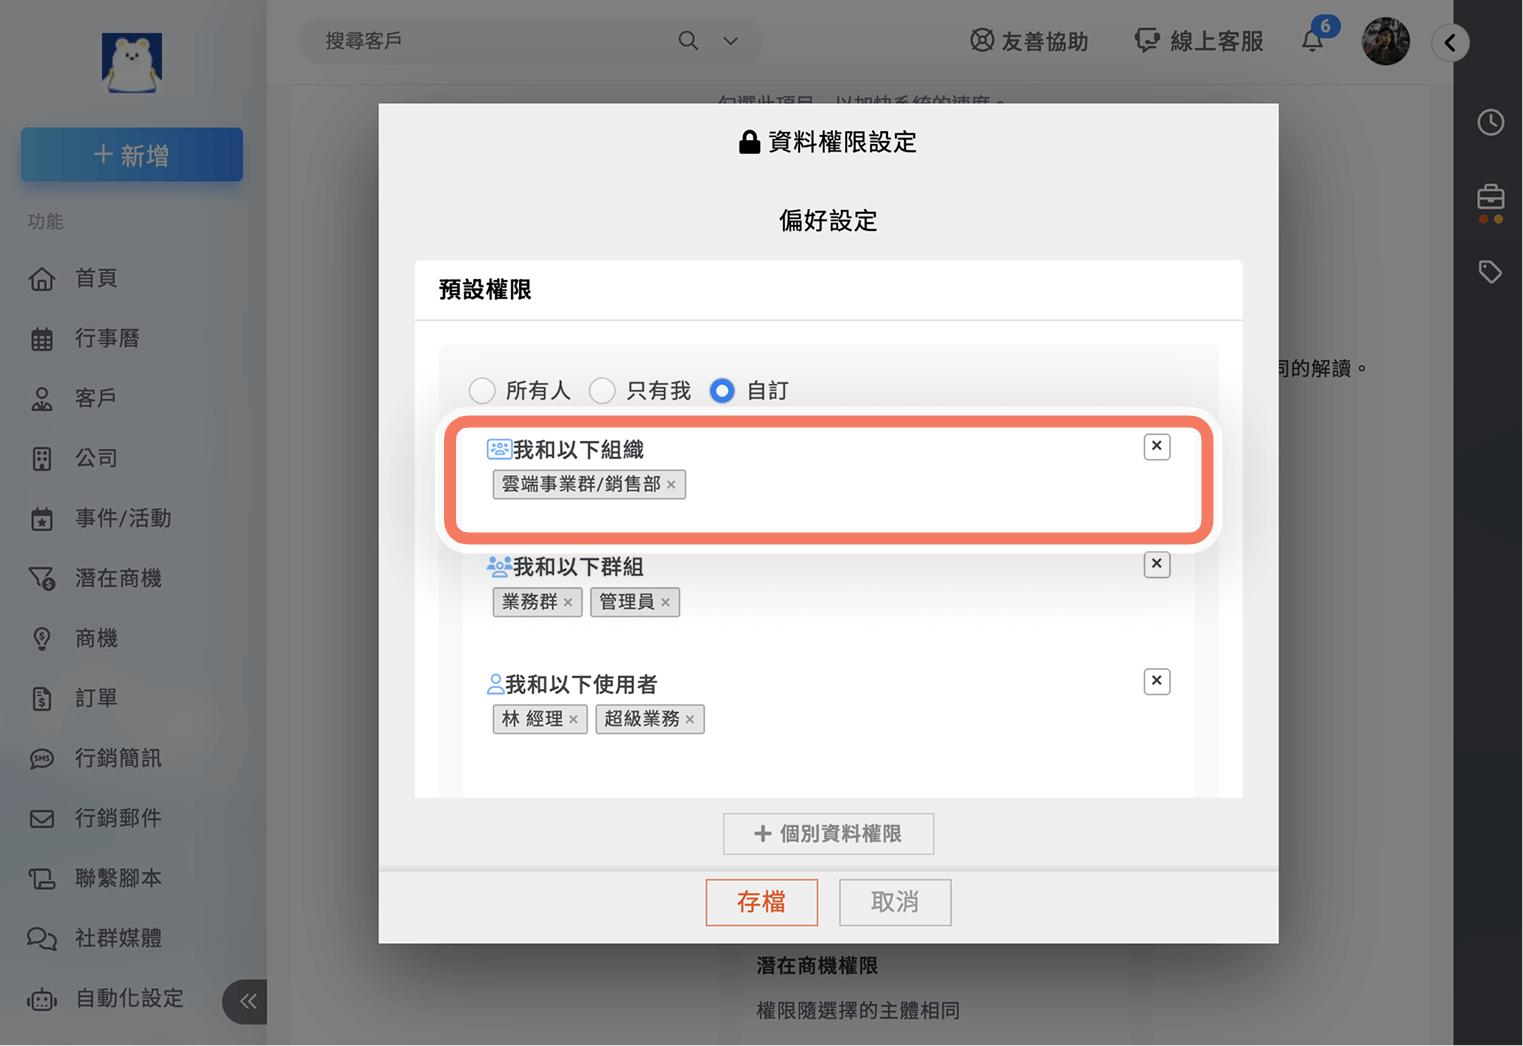The width and height of the screenshot is (1523, 1046).
Task: Remove 雲端事業群/銷售部 organization tag
Action: (x=672, y=485)
